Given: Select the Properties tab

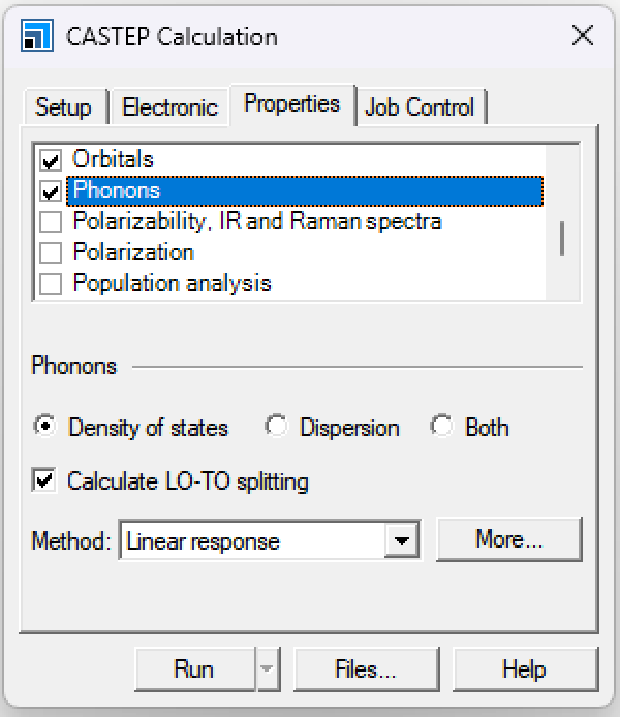Looking at the screenshot, I should (292, 104).
